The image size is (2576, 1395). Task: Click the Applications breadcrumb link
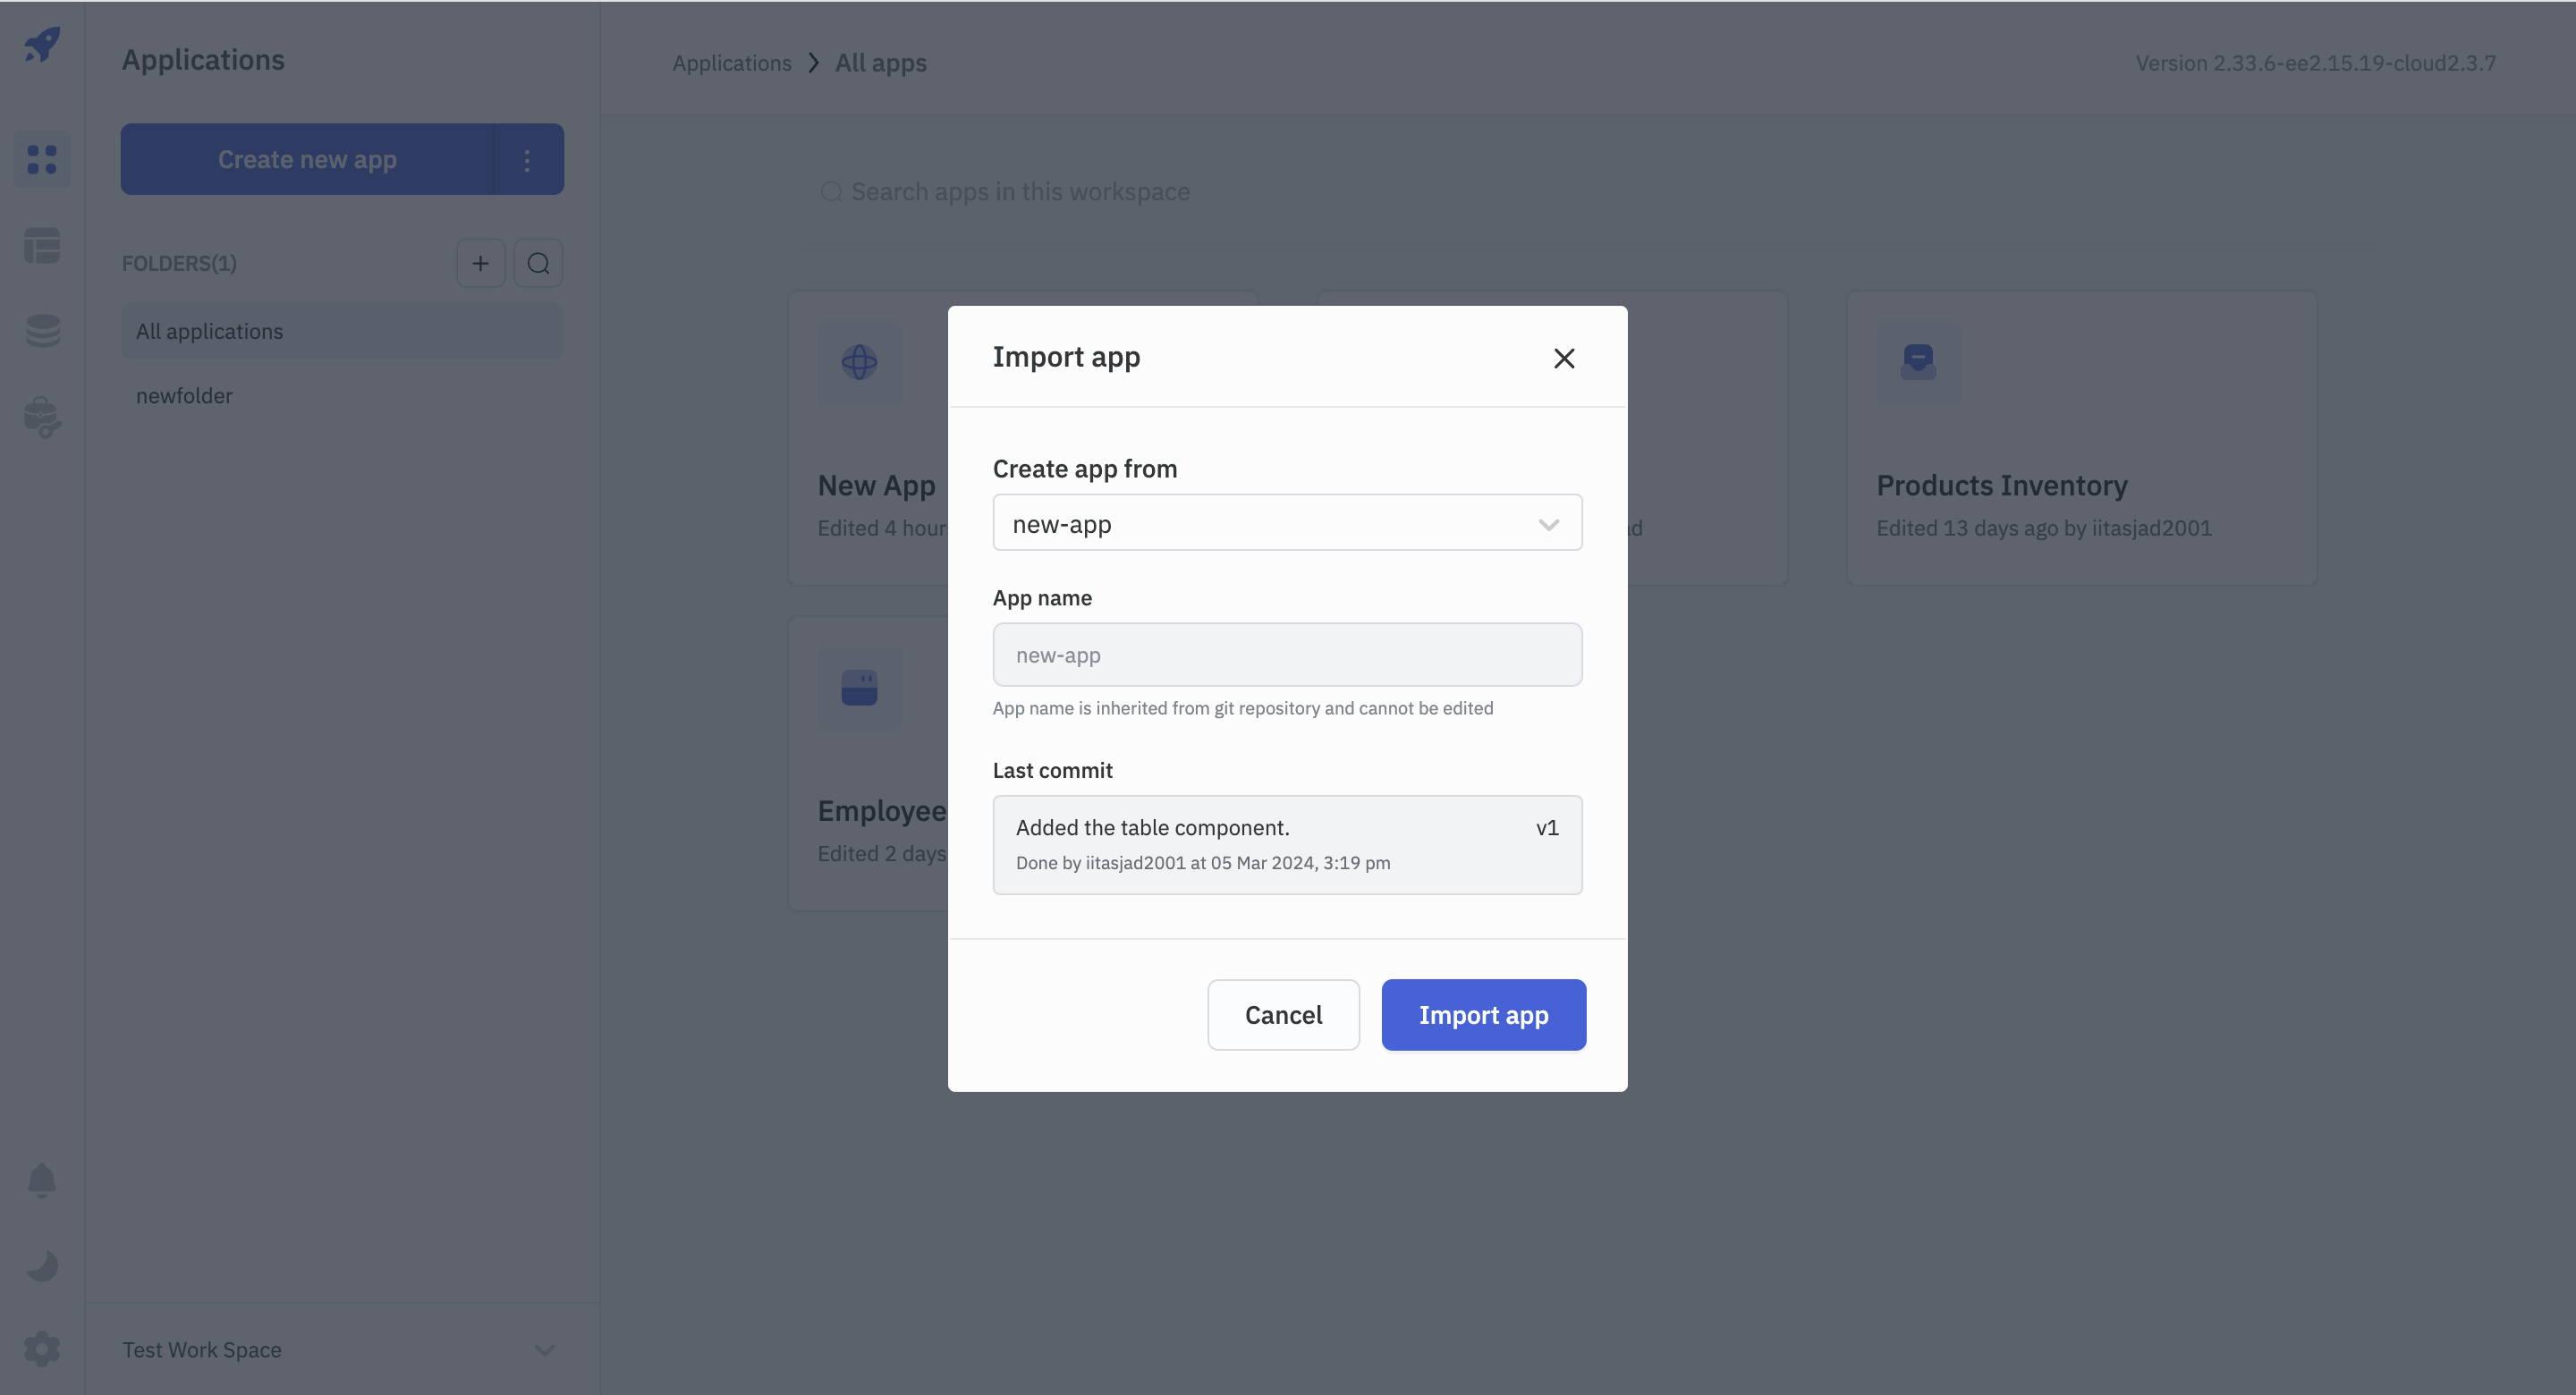coord(732,63)
